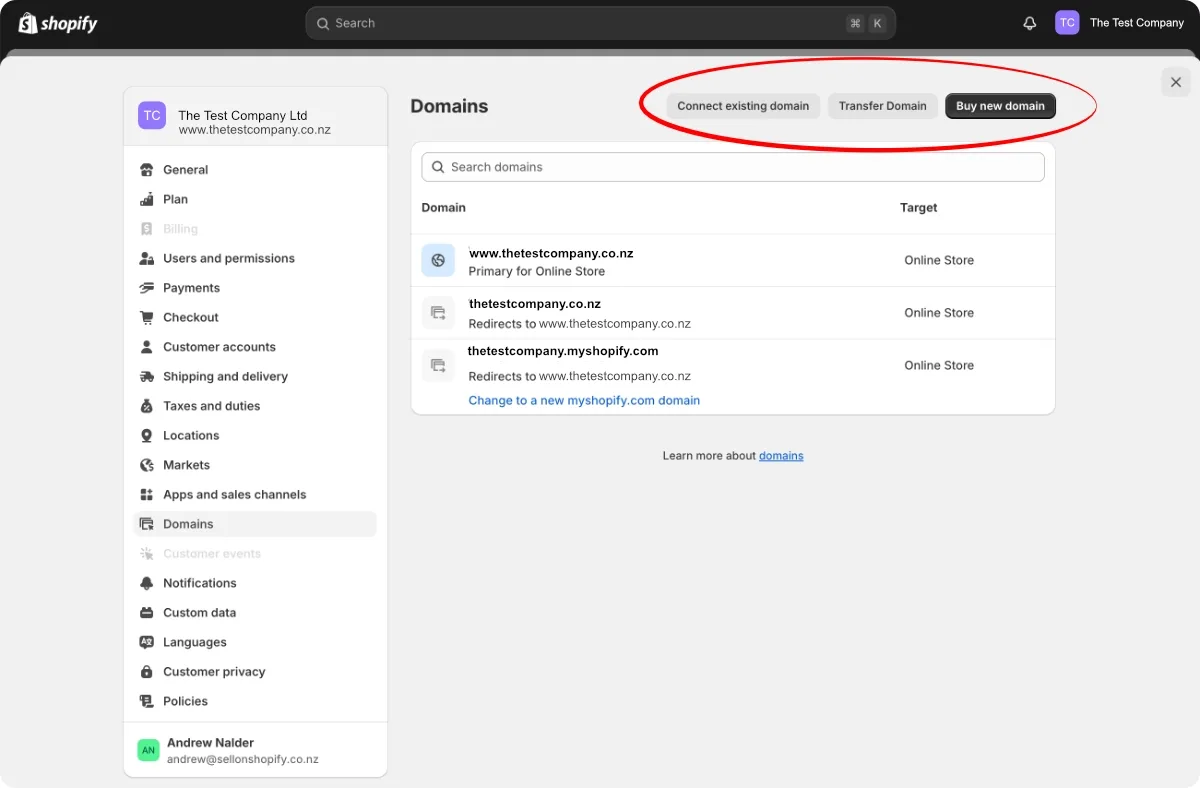The image size is (1200, 788).
Task: Click the Domain column header
Action: click(444, 208)
